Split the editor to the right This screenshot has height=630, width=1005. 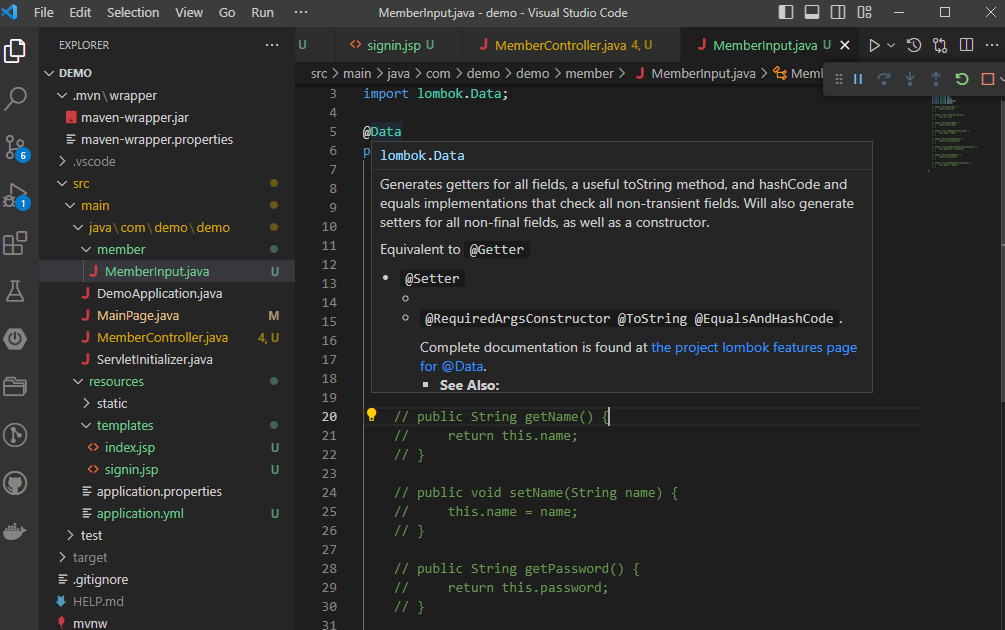pyautogui.click(x=967, y=45)
